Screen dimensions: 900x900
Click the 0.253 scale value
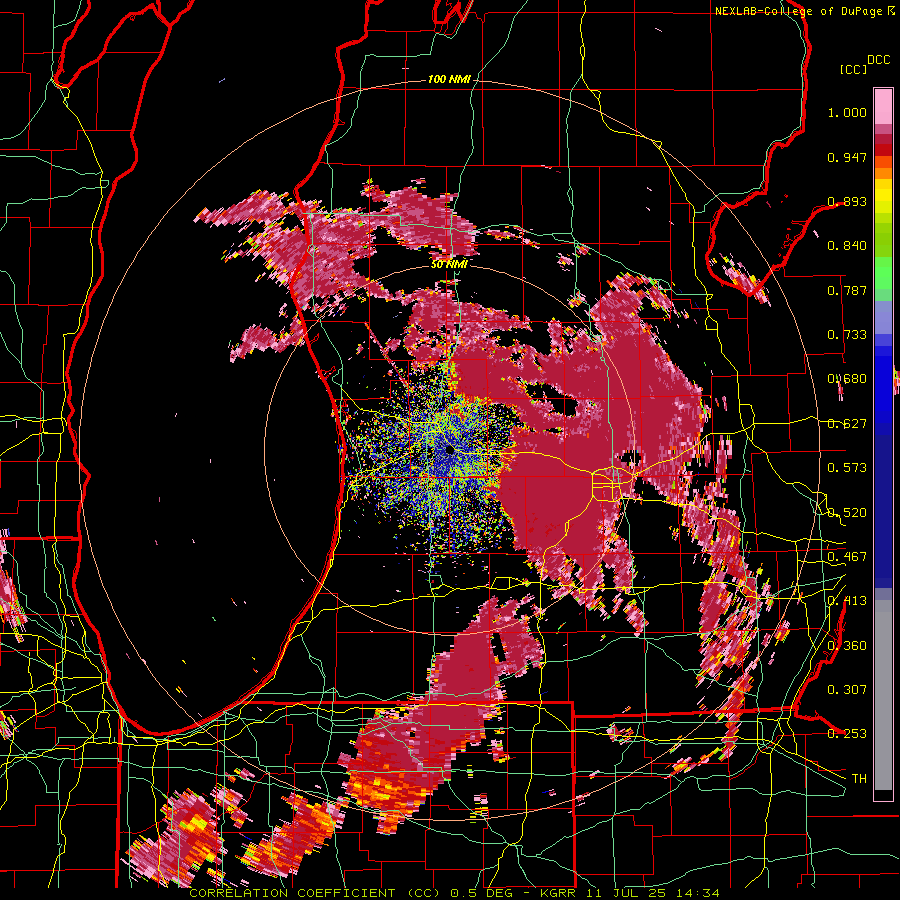pos(847,734)
